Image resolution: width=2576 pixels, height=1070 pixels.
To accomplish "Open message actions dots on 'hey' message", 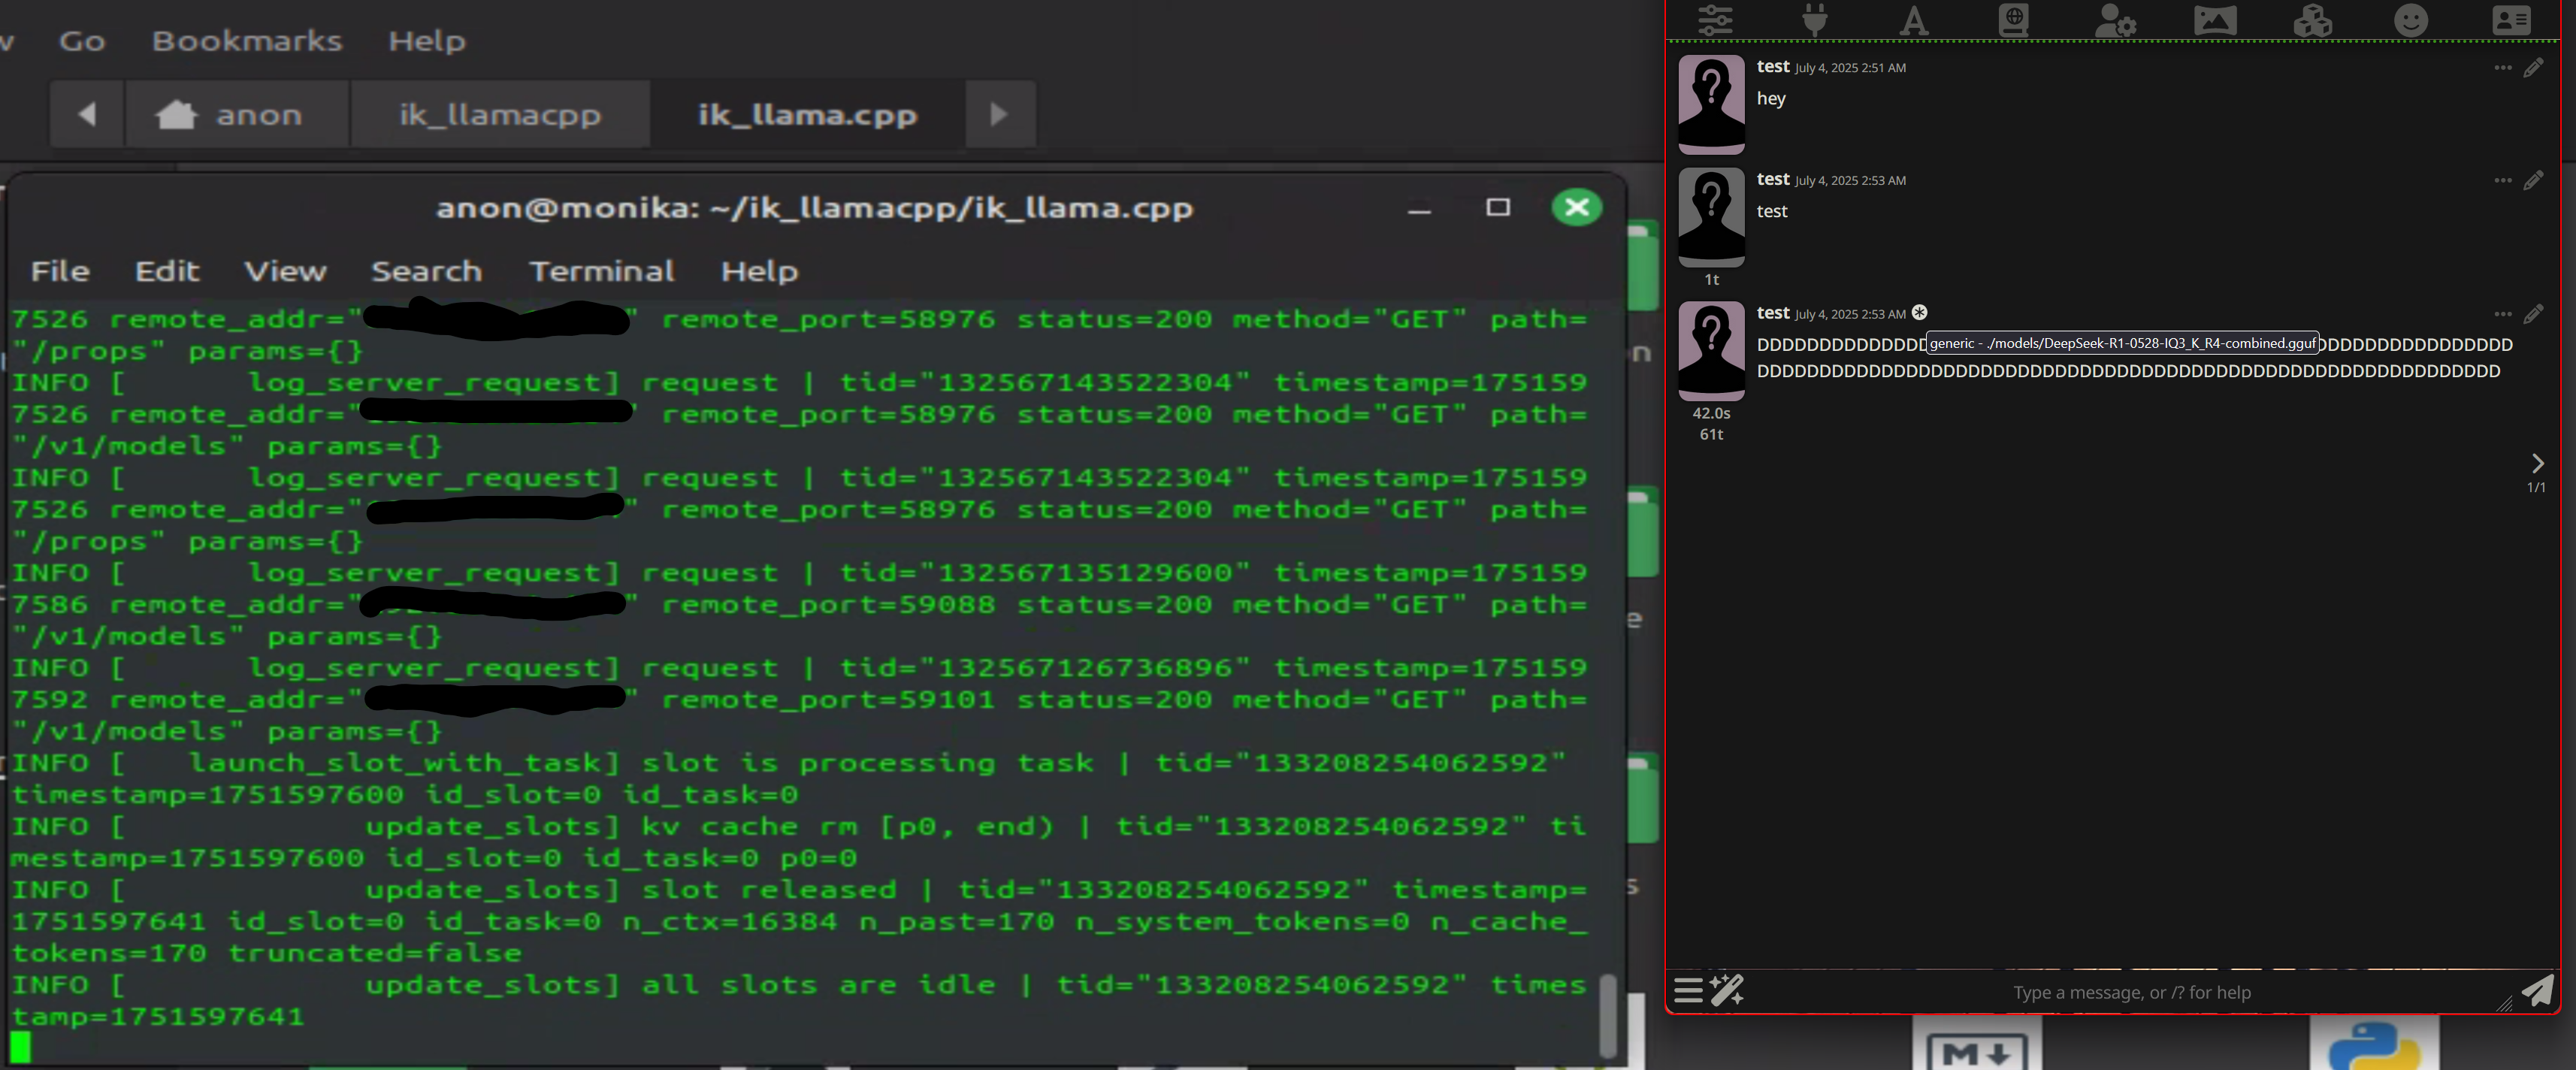I will pyautogui.click(x=2502, y=68).
